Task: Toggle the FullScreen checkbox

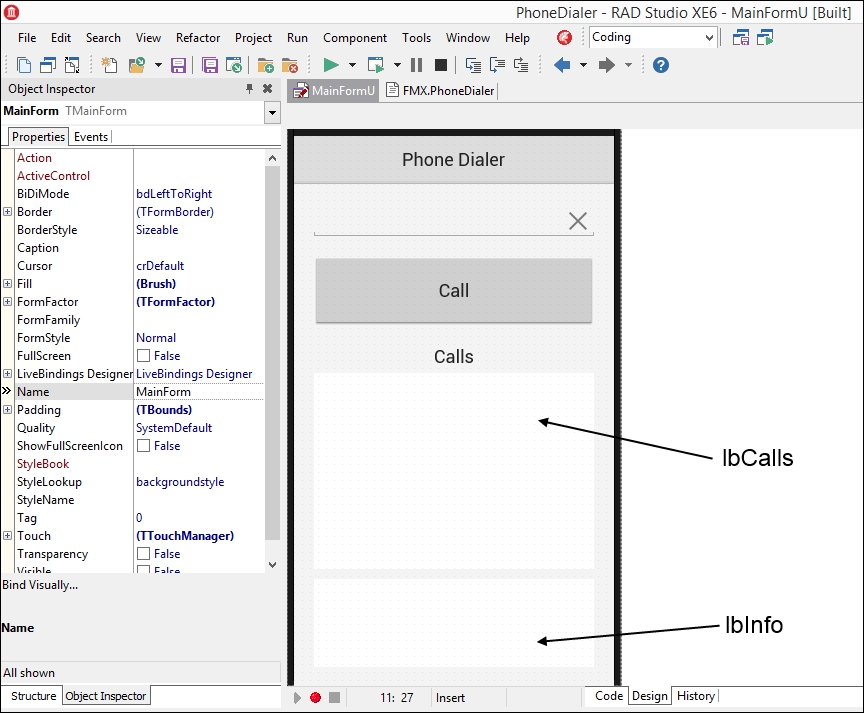Action: [x=143, y=355]
